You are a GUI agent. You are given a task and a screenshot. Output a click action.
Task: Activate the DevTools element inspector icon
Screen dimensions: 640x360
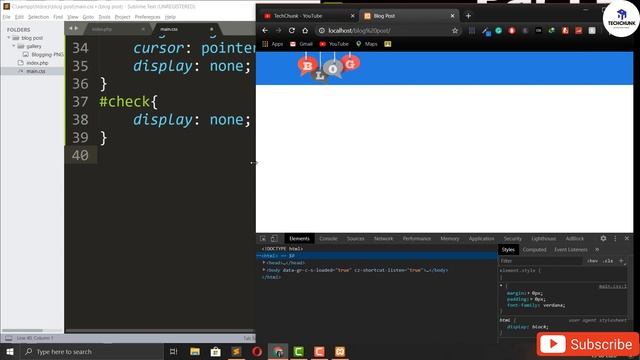click(x=263, y=238)
